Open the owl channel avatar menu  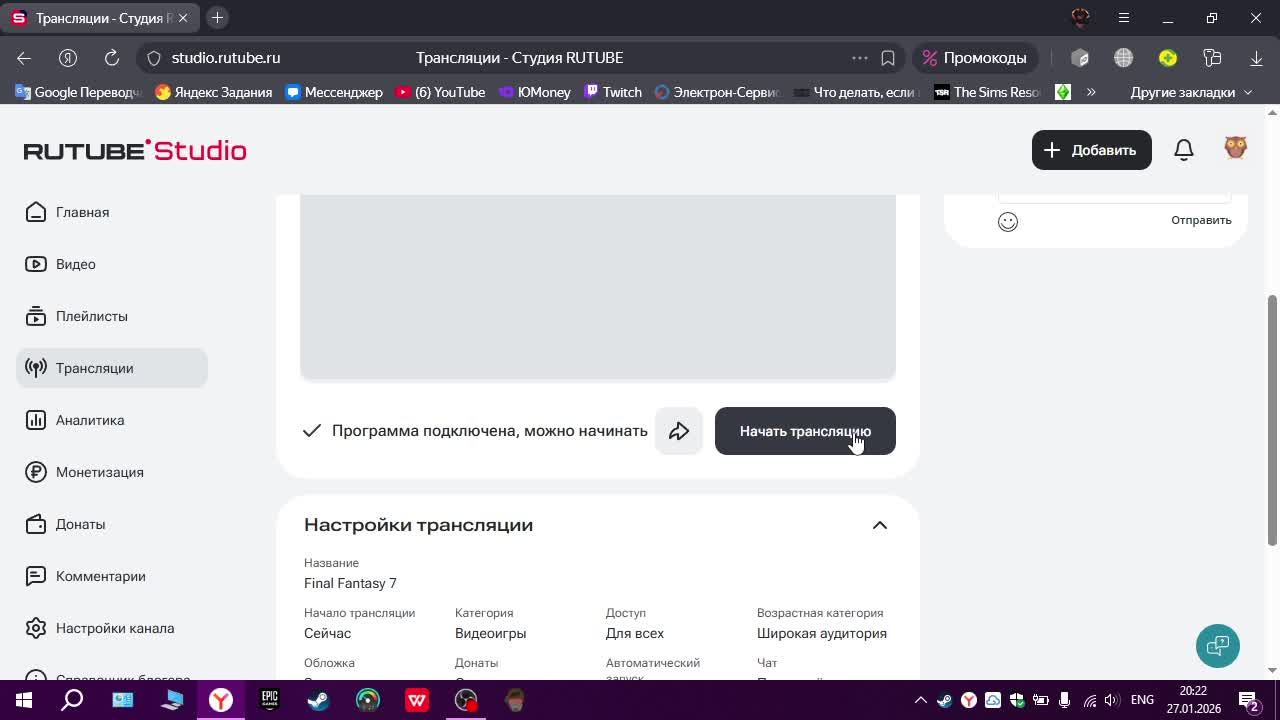pyautogui.click(x=1236, y=149)
